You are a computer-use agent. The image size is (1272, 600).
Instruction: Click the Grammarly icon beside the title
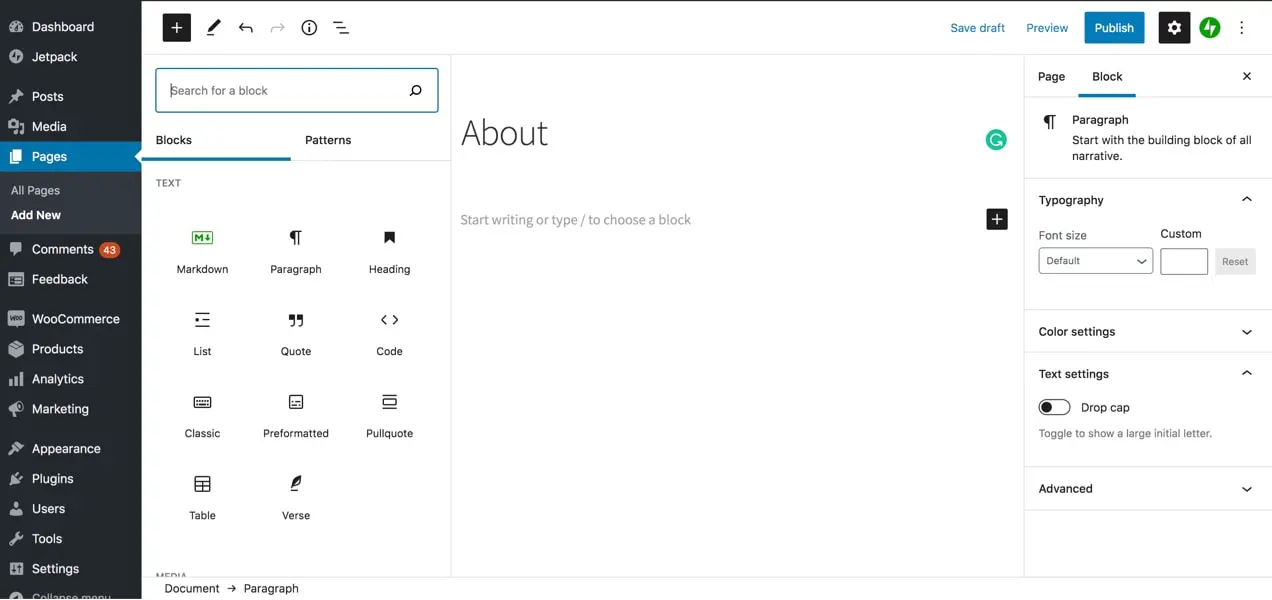click(995, 140)
